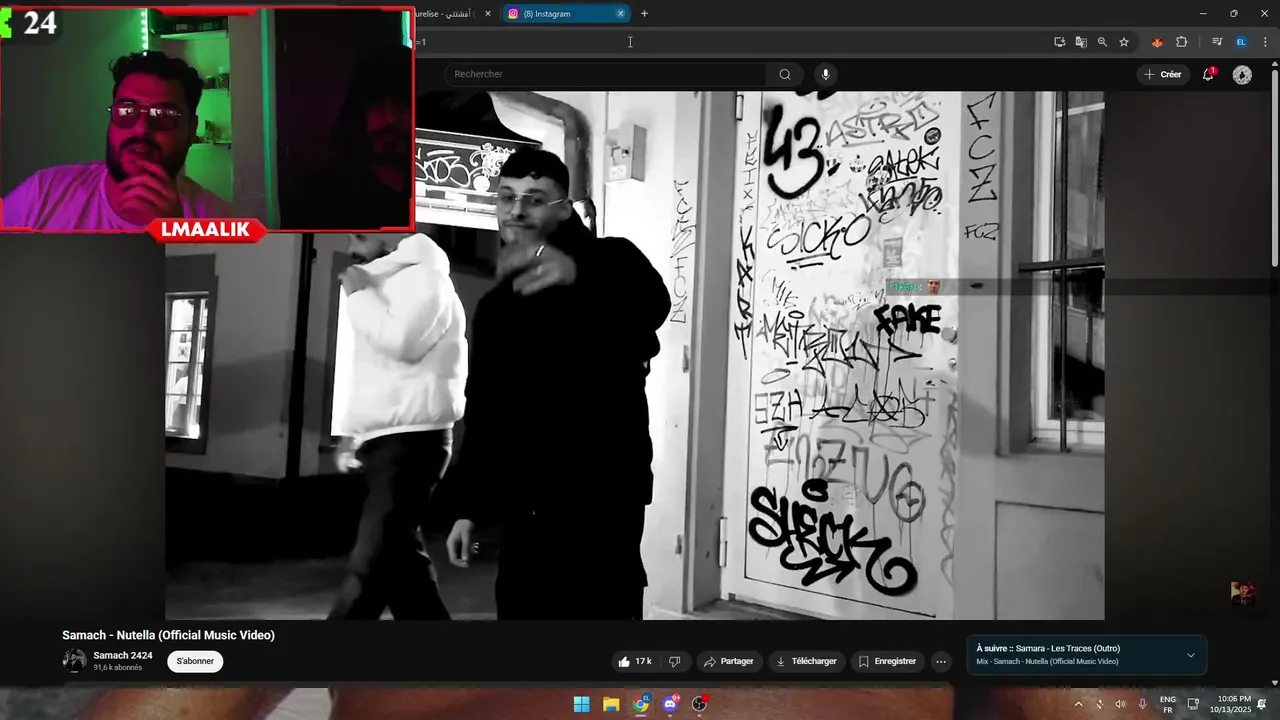
Task: Open File Explorer from the taskbar
Action: coord(611,704)
